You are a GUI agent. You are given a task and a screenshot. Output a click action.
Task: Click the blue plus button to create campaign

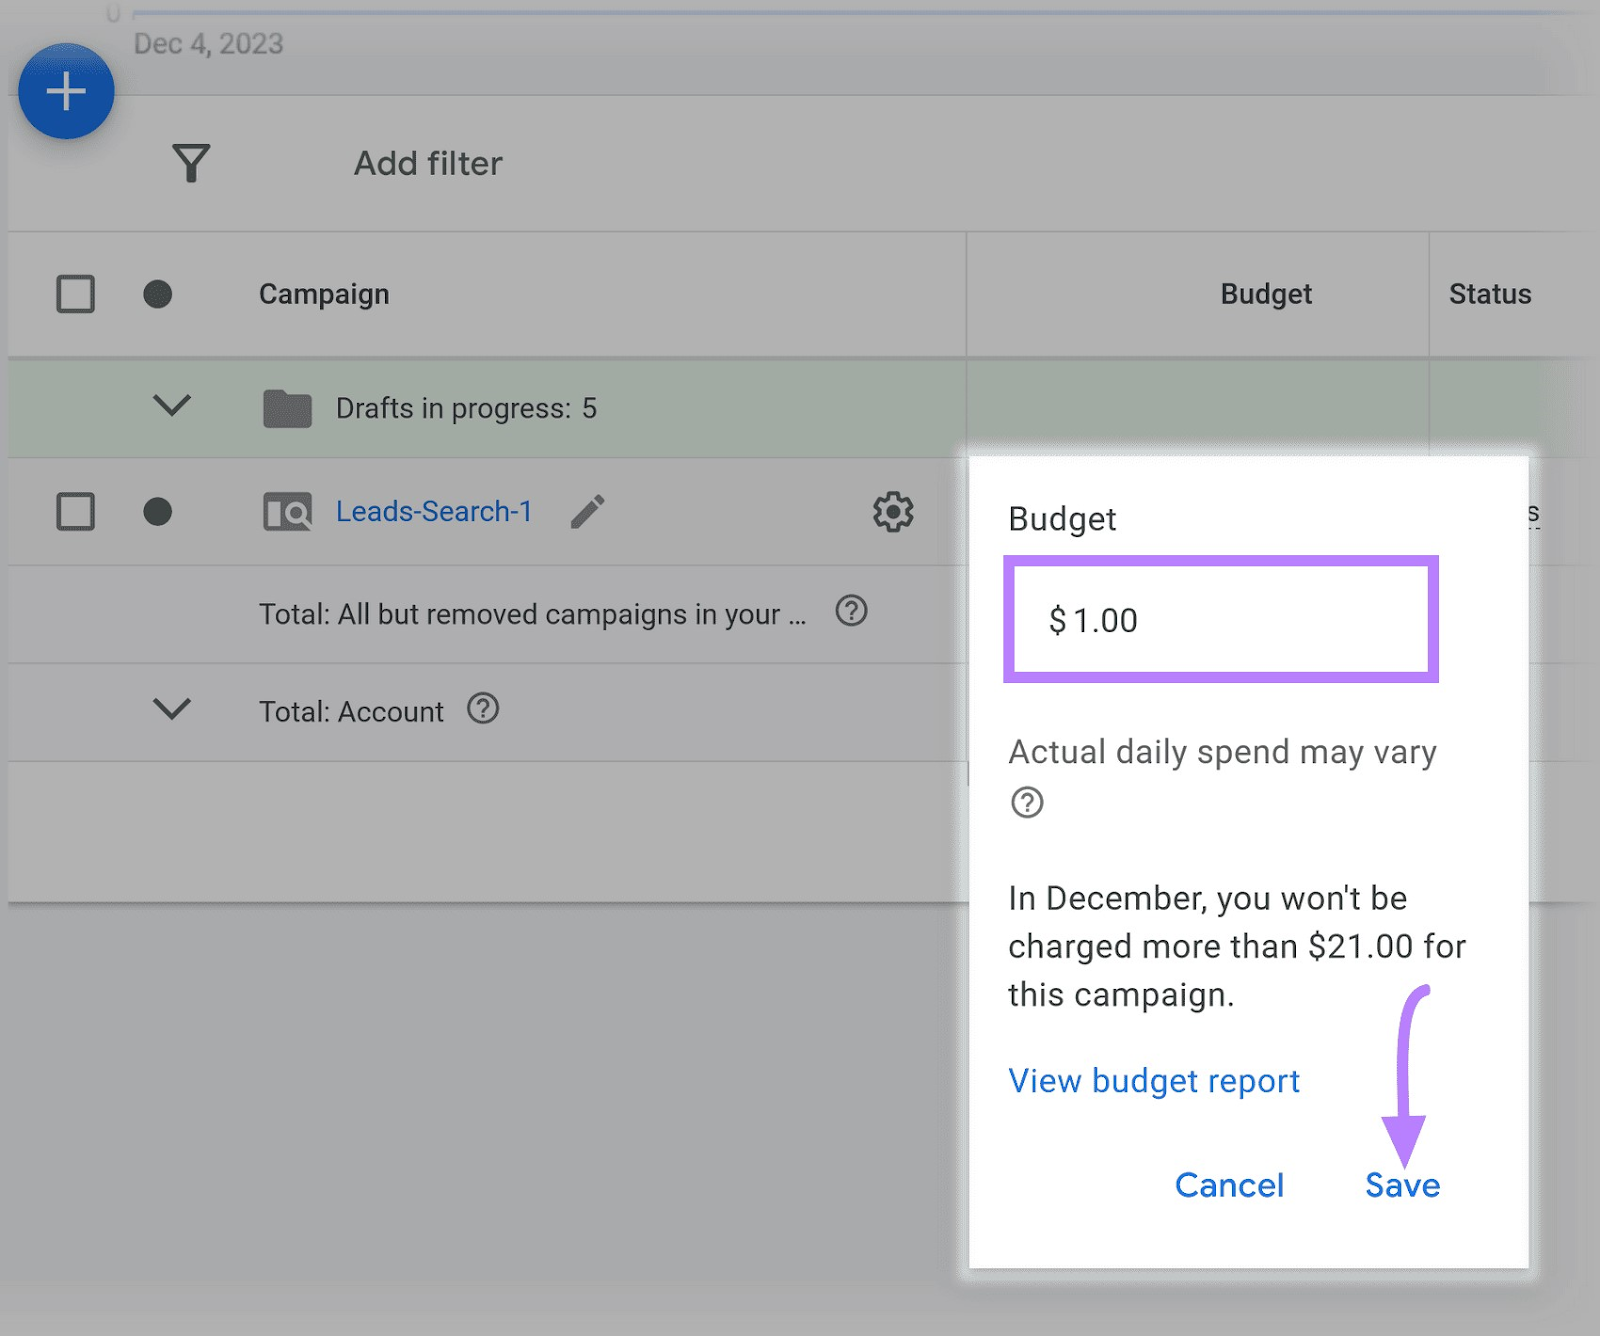[x=66, y=90]
